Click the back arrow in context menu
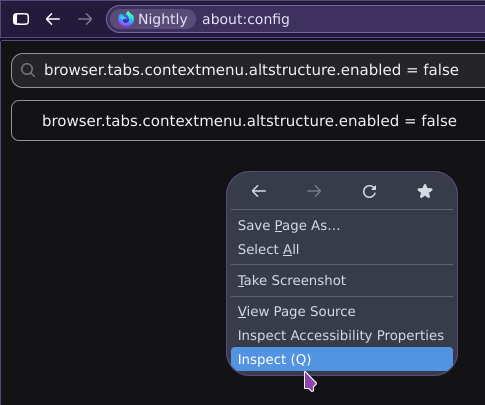The image size is (485, 405). click(x=259, y=191)
